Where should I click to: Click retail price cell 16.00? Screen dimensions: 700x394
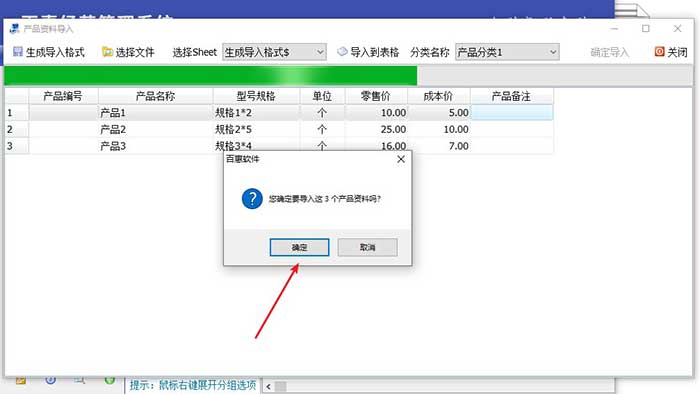click(376, 146)
